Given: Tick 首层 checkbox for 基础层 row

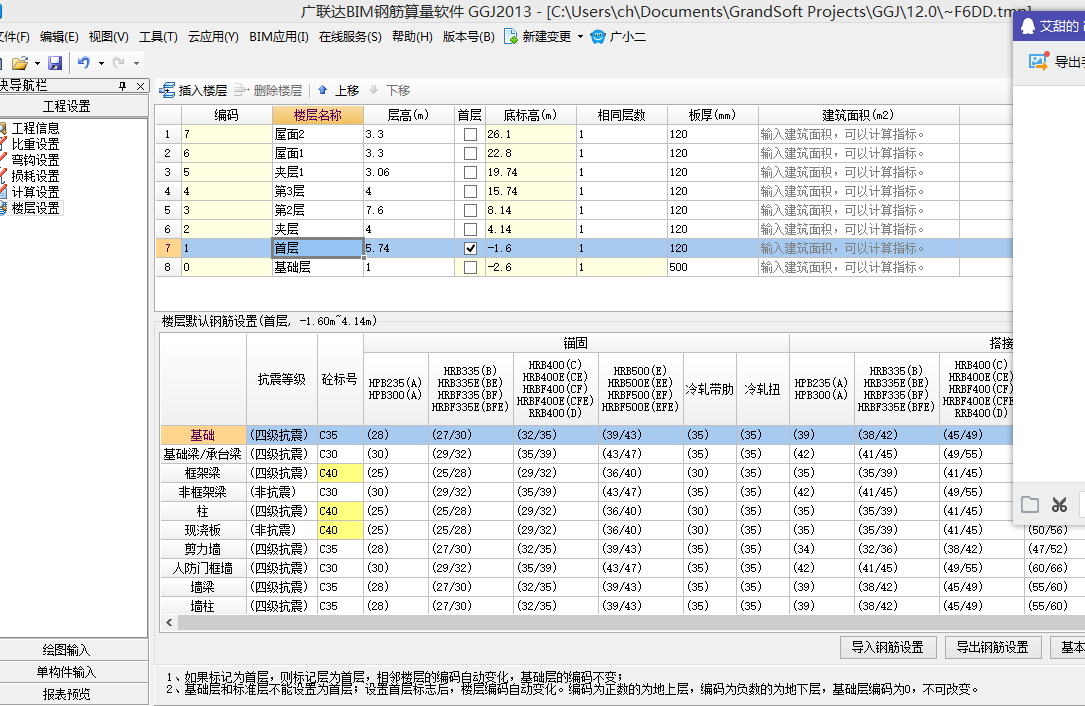Looking at the screenshot, I should coord(471,268).
